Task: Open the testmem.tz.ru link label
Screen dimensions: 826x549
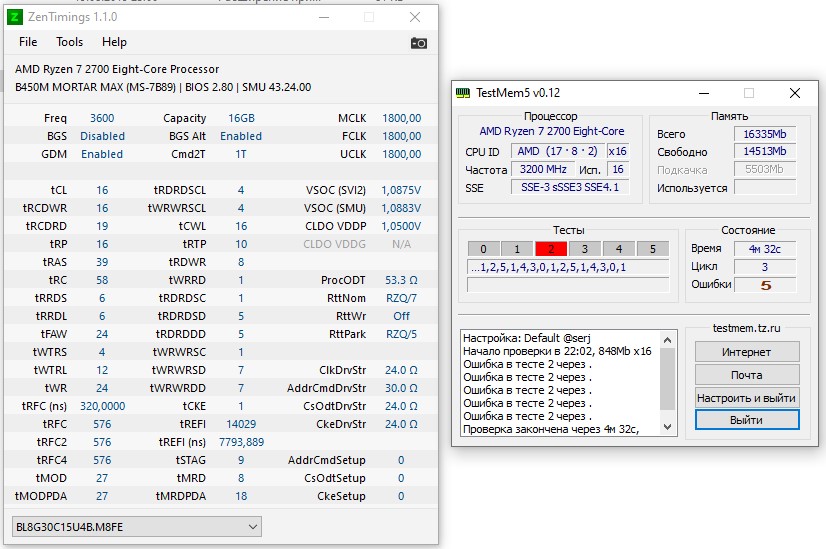Action: click(746, 328)
